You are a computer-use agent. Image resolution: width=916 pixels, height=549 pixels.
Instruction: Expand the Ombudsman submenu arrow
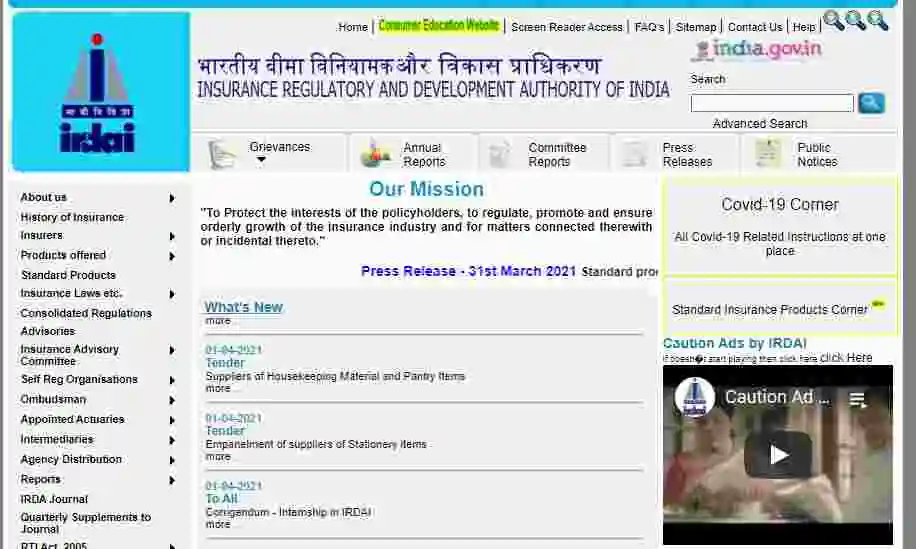coord(172,401)
